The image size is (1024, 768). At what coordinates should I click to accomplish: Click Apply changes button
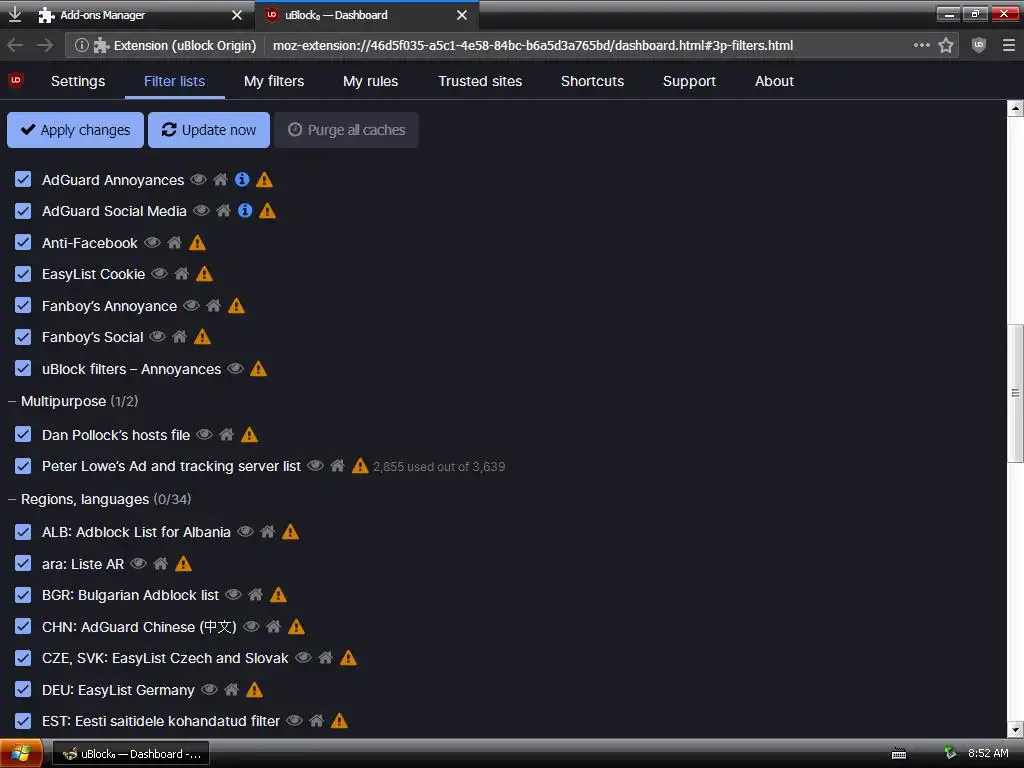pyautogui.click(x=75, y=130)
